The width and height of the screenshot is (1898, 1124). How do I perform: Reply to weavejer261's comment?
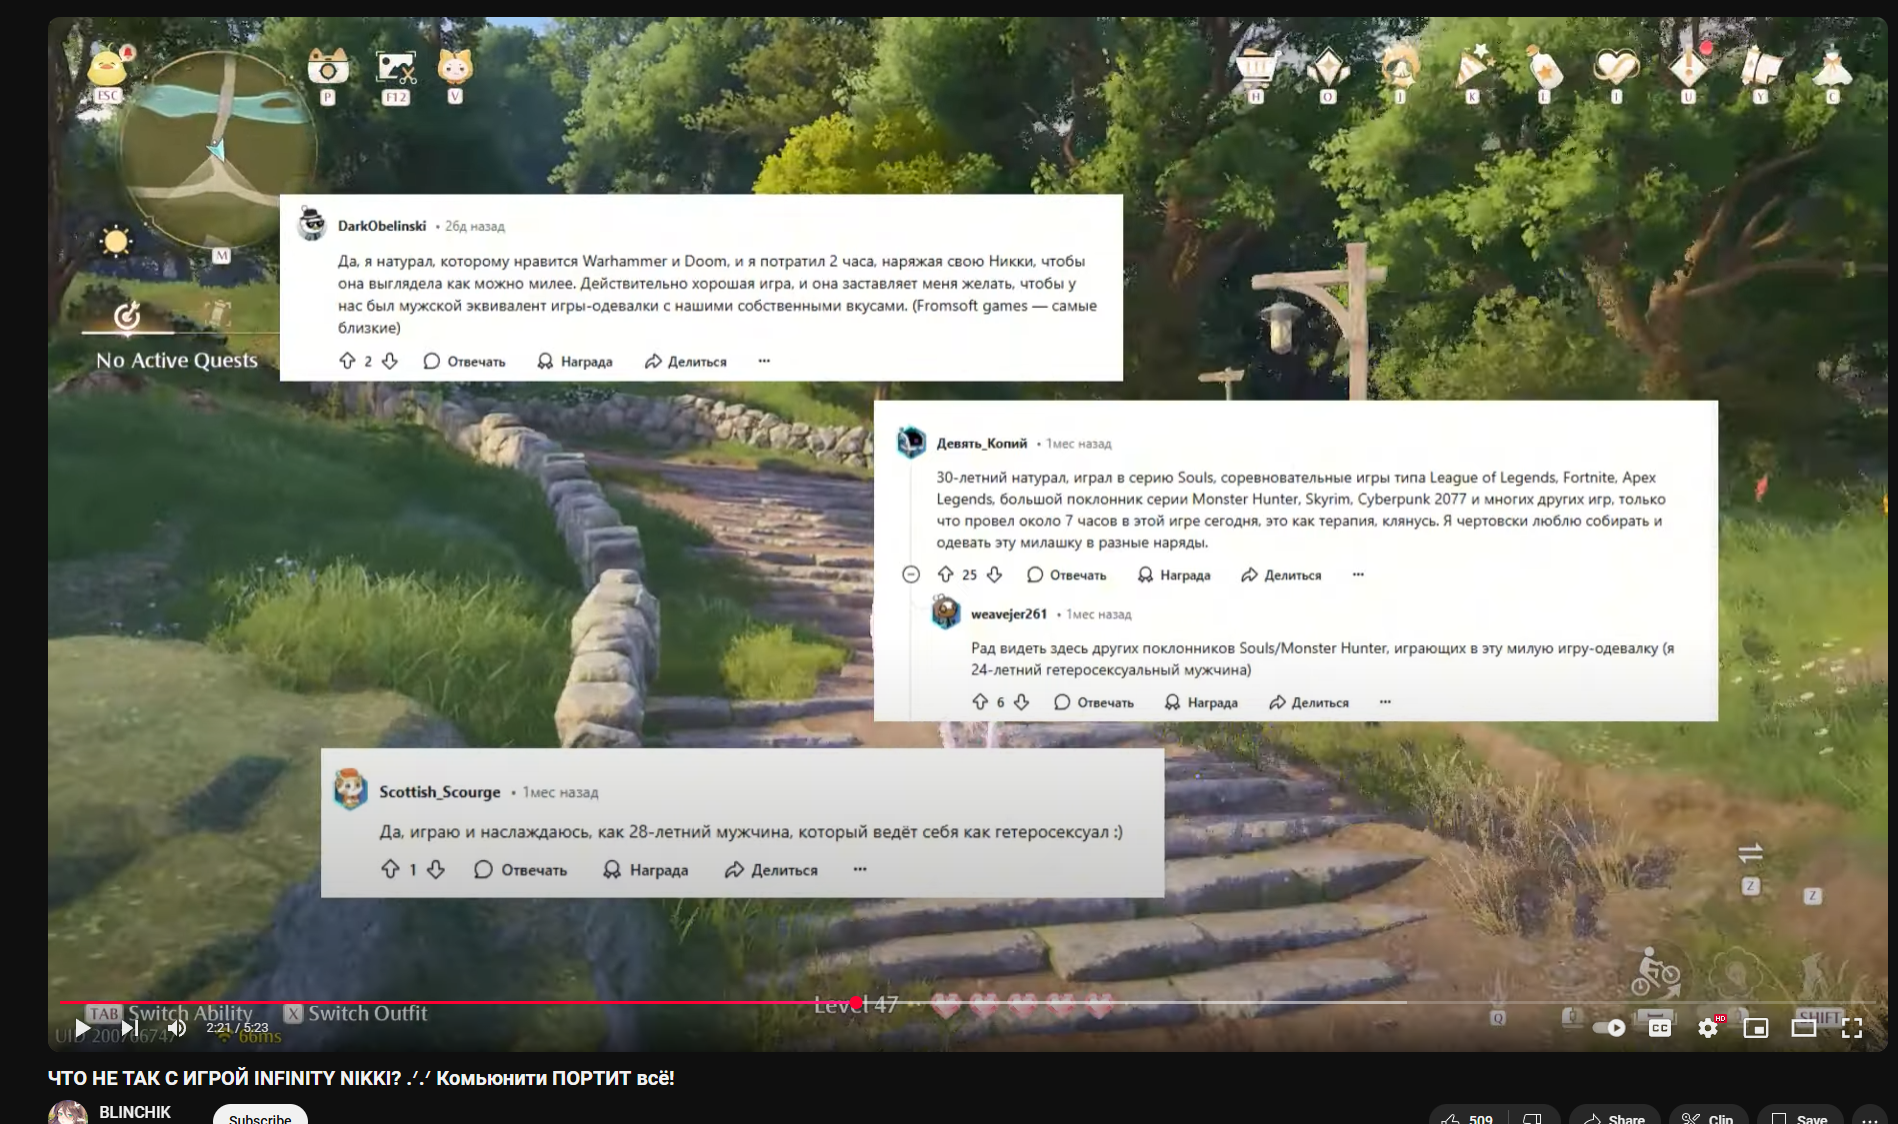[x=1094, y=702]
